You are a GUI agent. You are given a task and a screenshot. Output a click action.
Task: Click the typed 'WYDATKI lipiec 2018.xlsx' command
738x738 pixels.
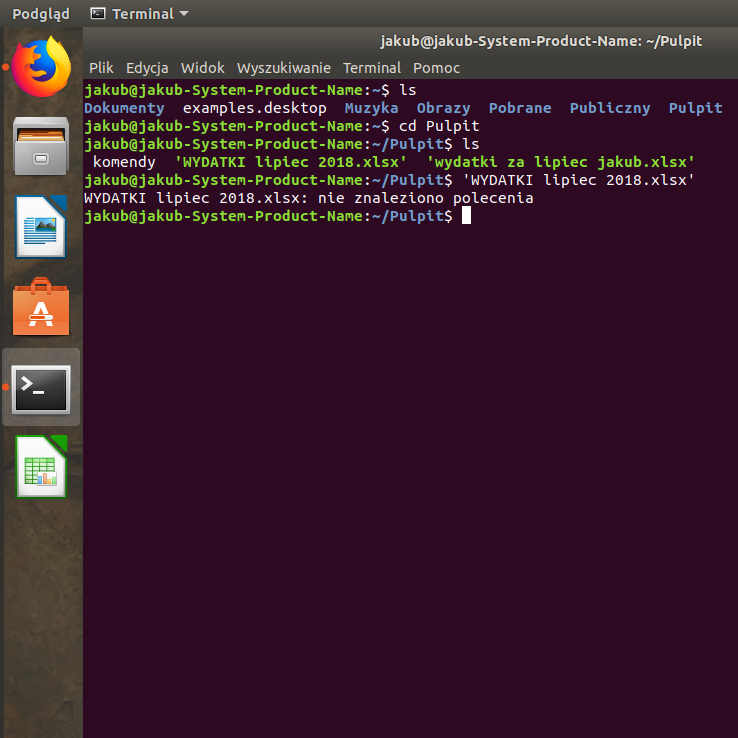578,180
